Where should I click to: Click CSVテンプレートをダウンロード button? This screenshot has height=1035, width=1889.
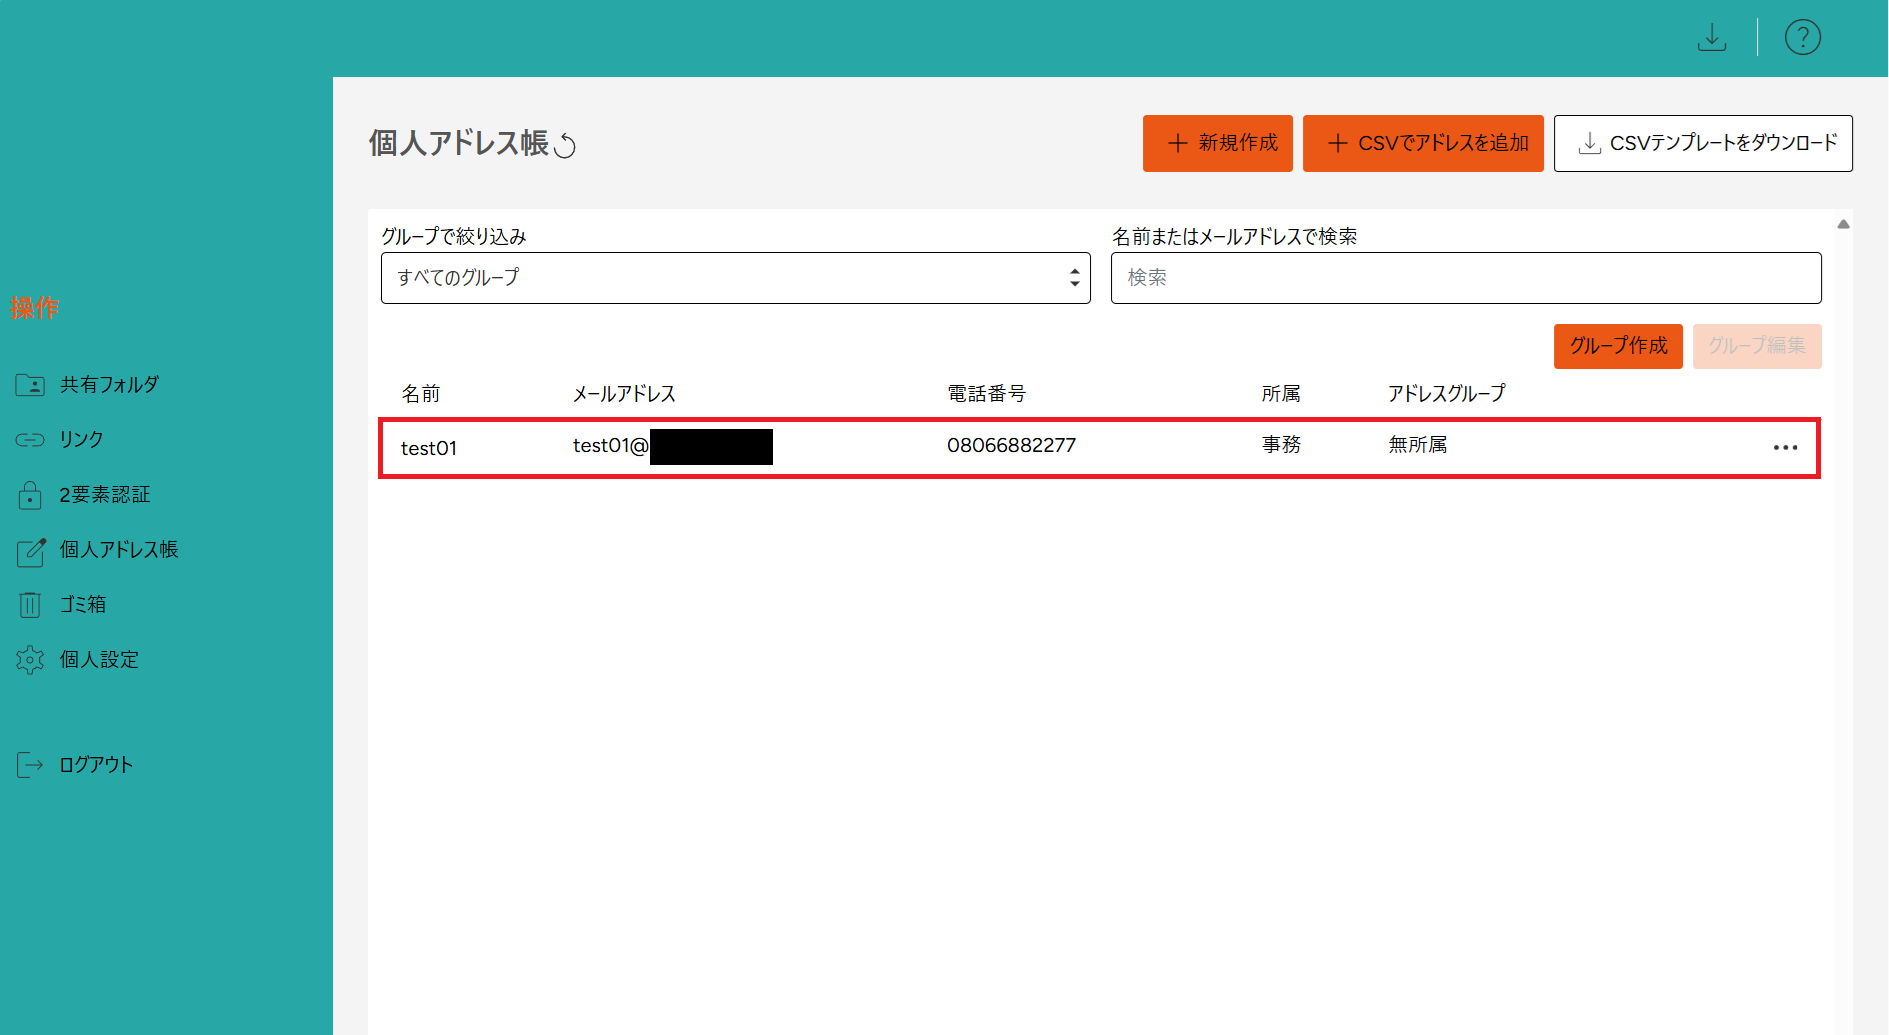(1702, 144)
